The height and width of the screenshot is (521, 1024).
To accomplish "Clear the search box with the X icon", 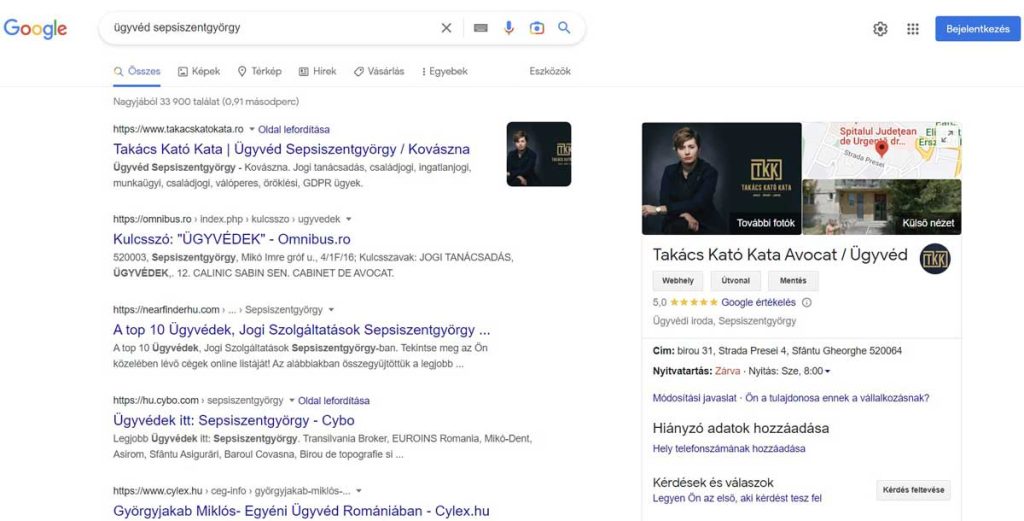I will click(x=446, y=28).
